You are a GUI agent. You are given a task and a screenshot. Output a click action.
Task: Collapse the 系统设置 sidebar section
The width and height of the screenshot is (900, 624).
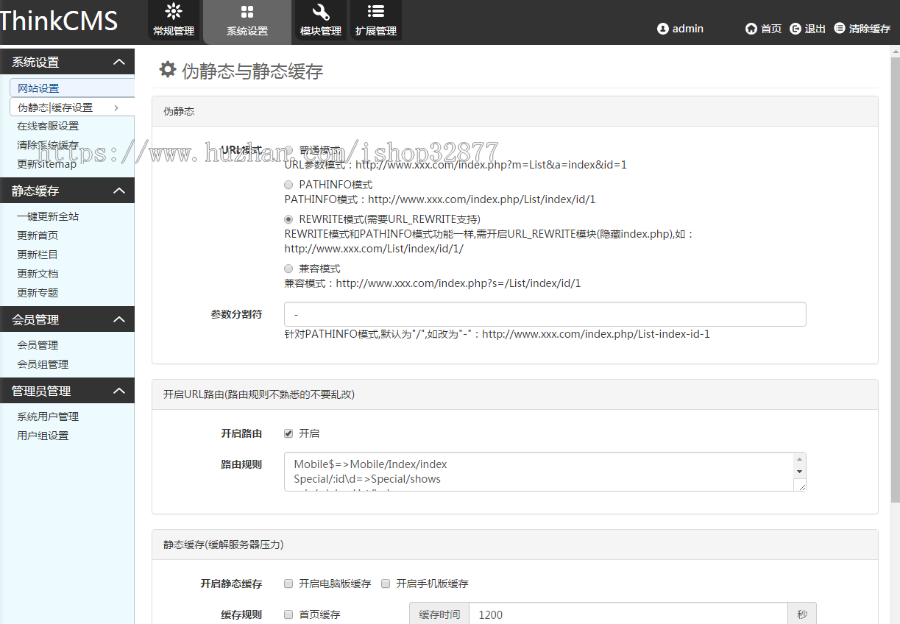click(x=119, y=62)
